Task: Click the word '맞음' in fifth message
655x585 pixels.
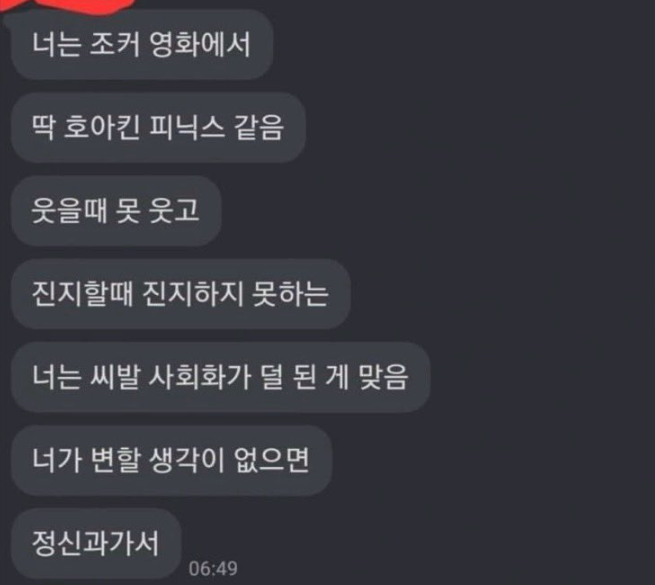Action: coord(383,377)
